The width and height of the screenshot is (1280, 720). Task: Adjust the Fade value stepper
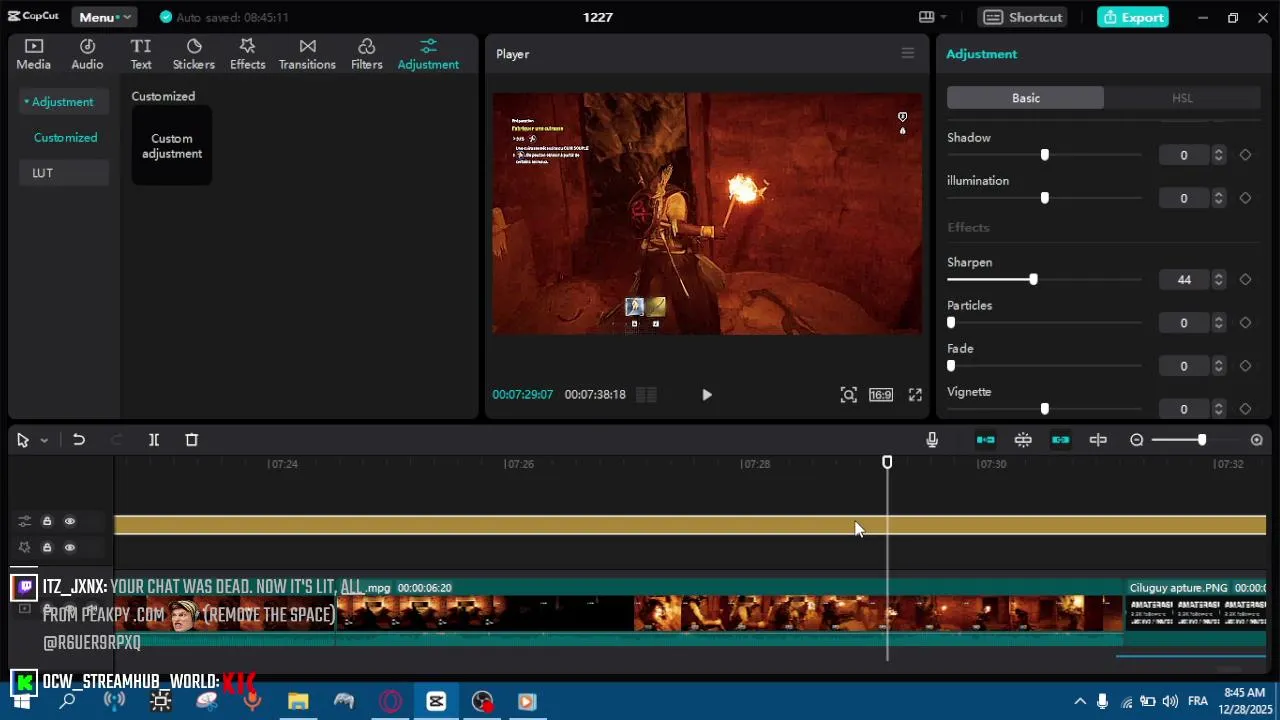click(1218, 366)
